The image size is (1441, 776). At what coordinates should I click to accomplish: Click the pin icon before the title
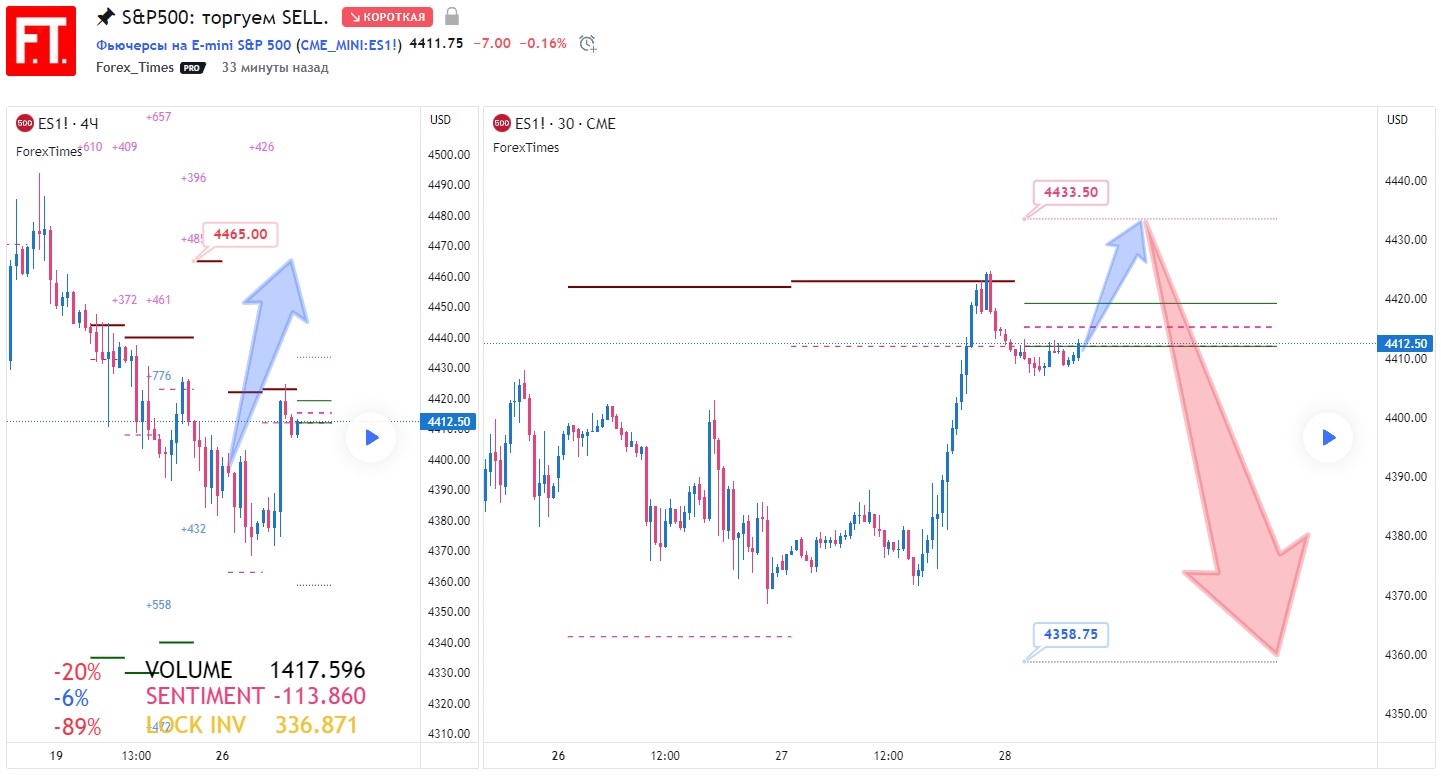pos(106,17)
